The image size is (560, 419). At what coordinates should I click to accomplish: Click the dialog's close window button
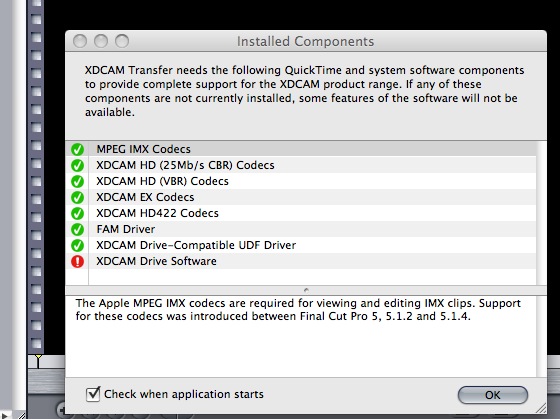pos(80,41)
